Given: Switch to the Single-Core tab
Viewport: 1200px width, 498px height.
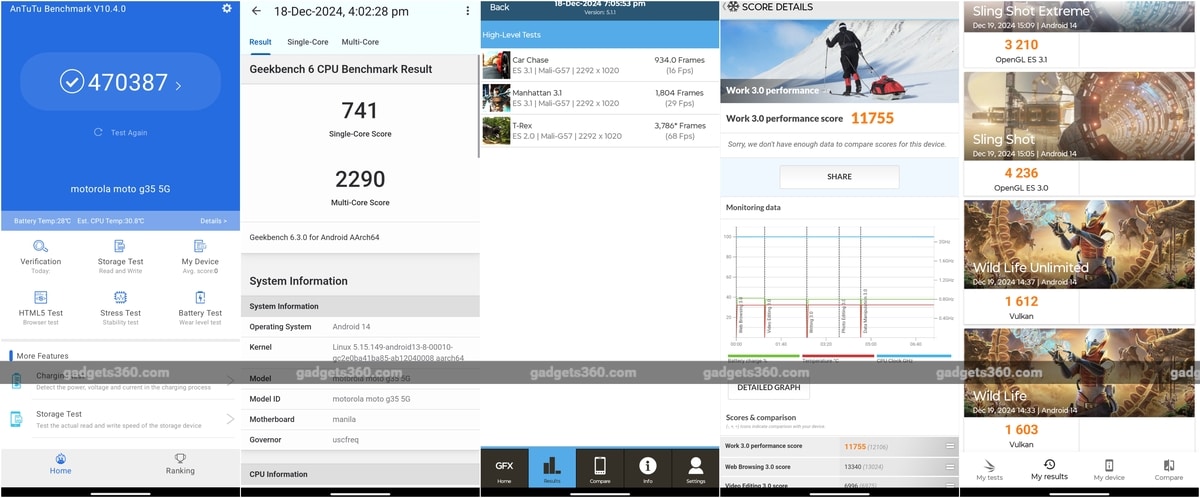Looking at the screenshot, I should click(x=307, y=42).
